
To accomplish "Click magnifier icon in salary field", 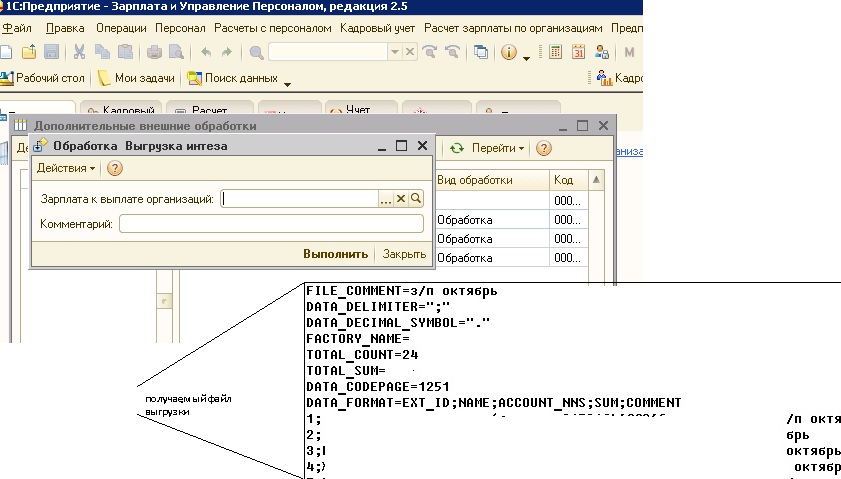I will point(417,199).
